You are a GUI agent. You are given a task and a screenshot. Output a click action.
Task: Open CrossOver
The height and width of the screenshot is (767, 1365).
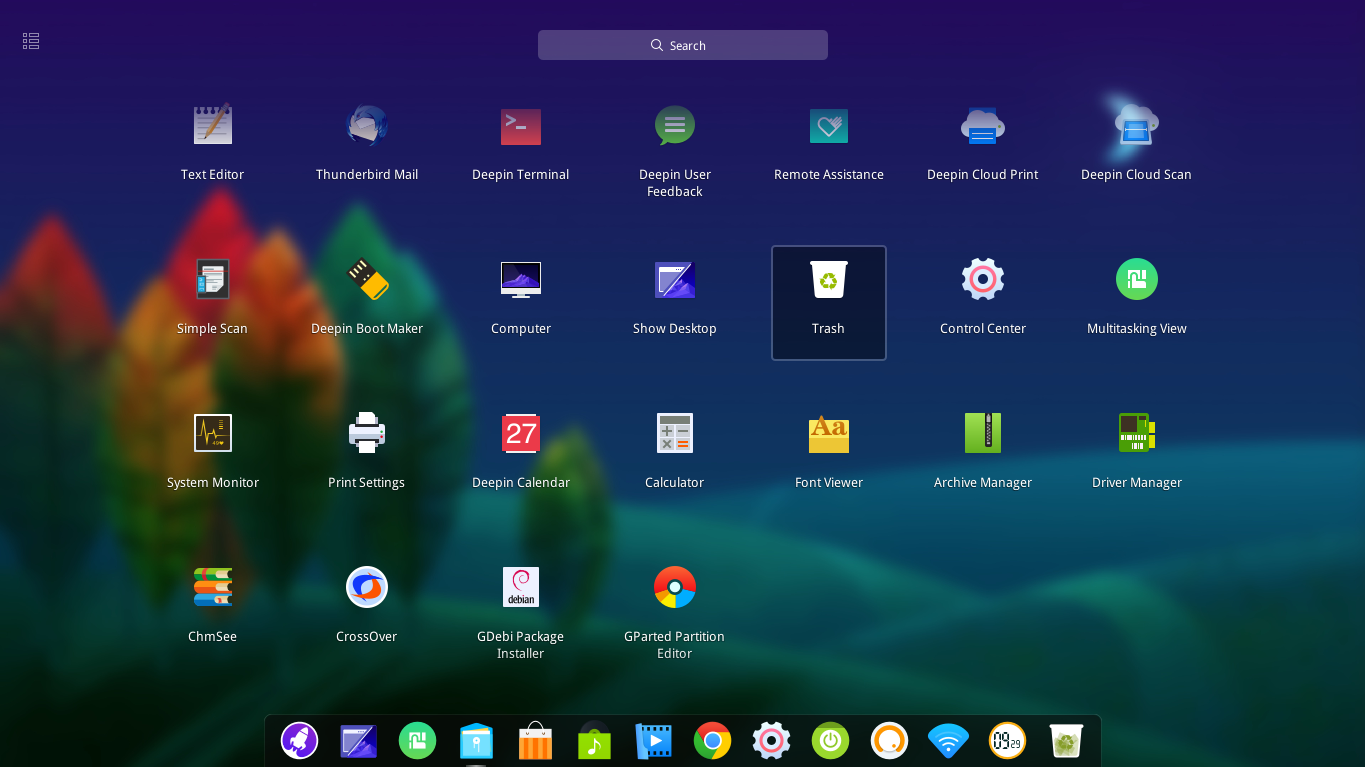point(366,600)
